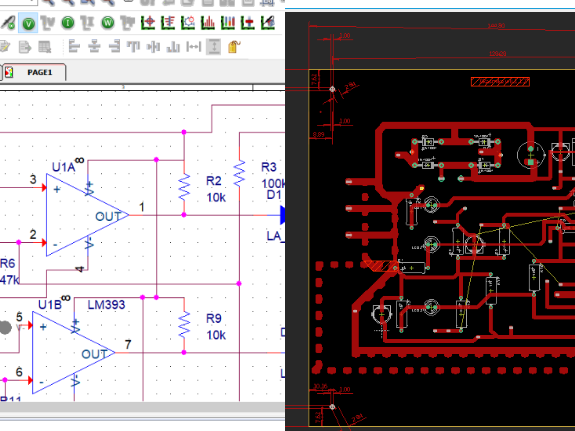The image size is (575, 431).
Task: Select the R2 resistor symbol
Action: point(184,187)
